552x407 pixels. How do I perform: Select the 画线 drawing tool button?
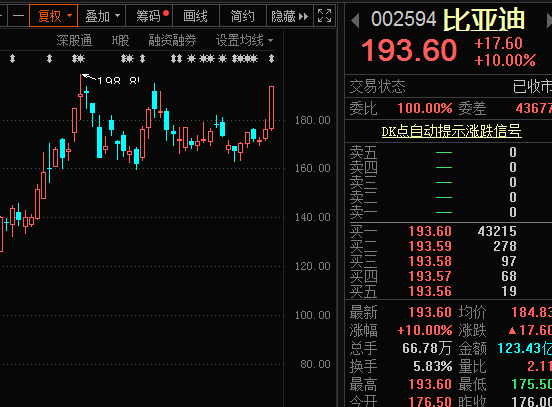[196, 16]
